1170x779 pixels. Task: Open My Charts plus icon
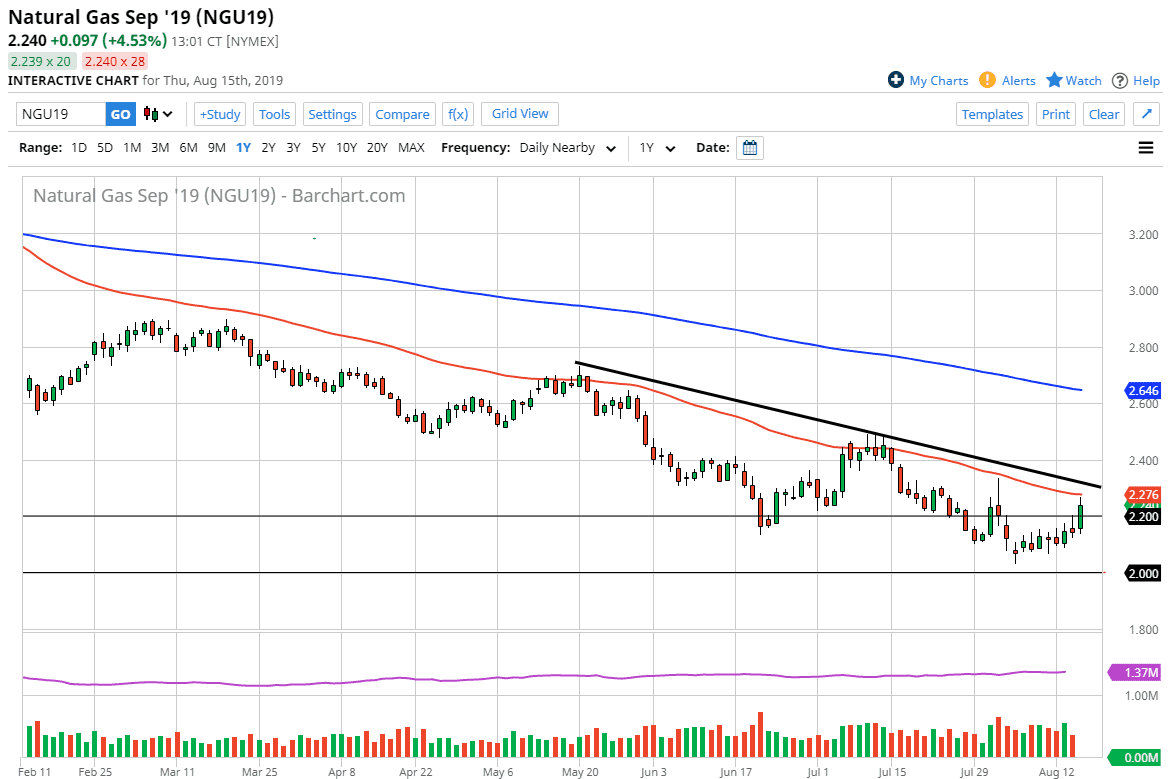[x=896, y=80]
